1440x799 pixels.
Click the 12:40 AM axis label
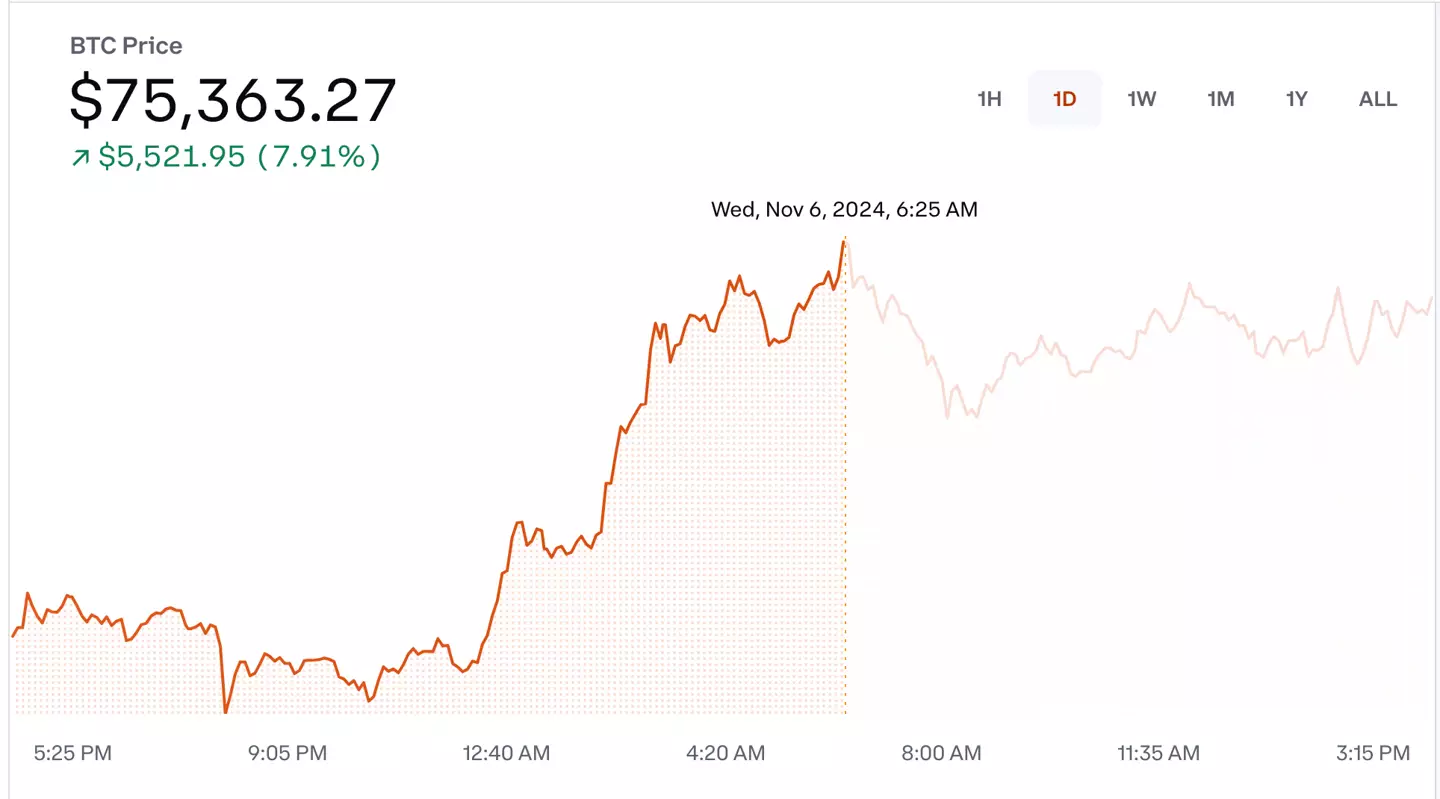506,753
